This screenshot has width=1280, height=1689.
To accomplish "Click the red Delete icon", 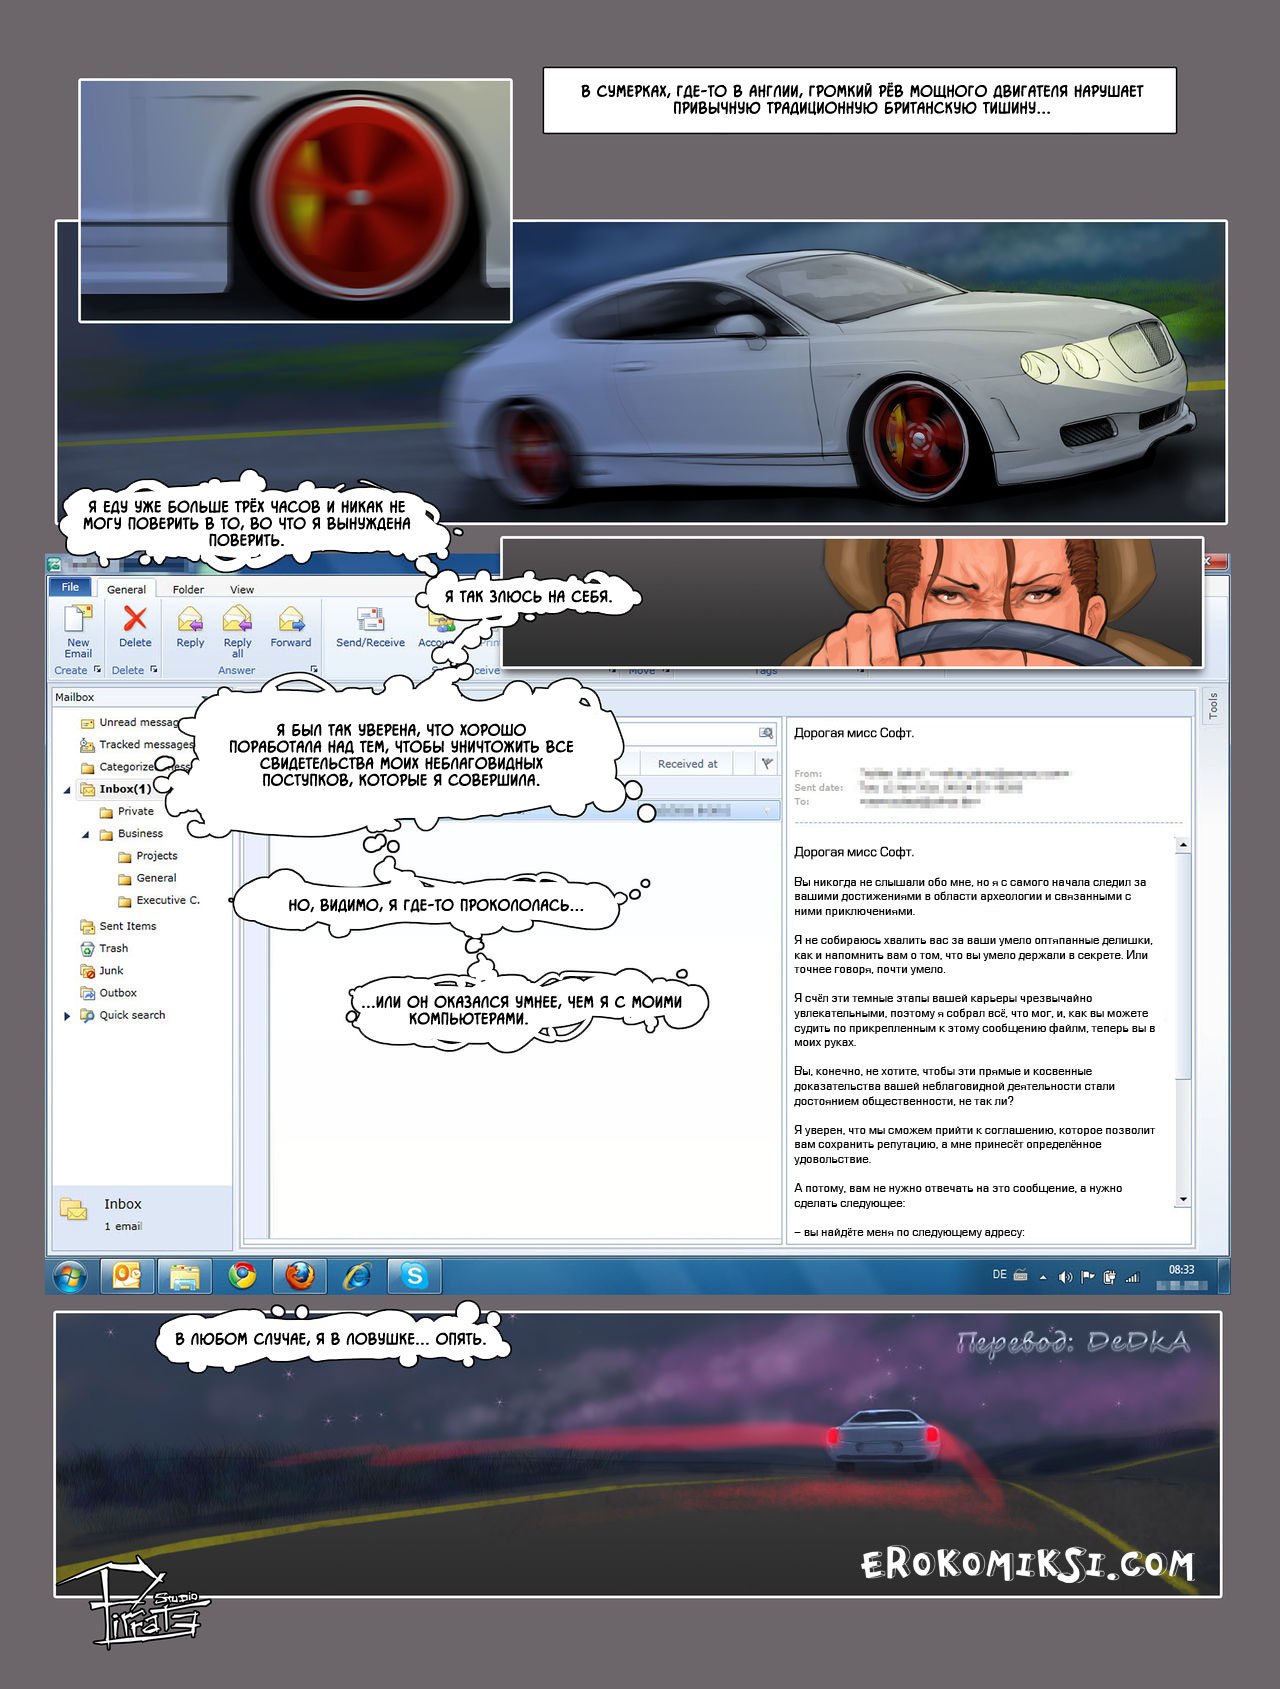I will pyautogui.click(x=135, y=620).
